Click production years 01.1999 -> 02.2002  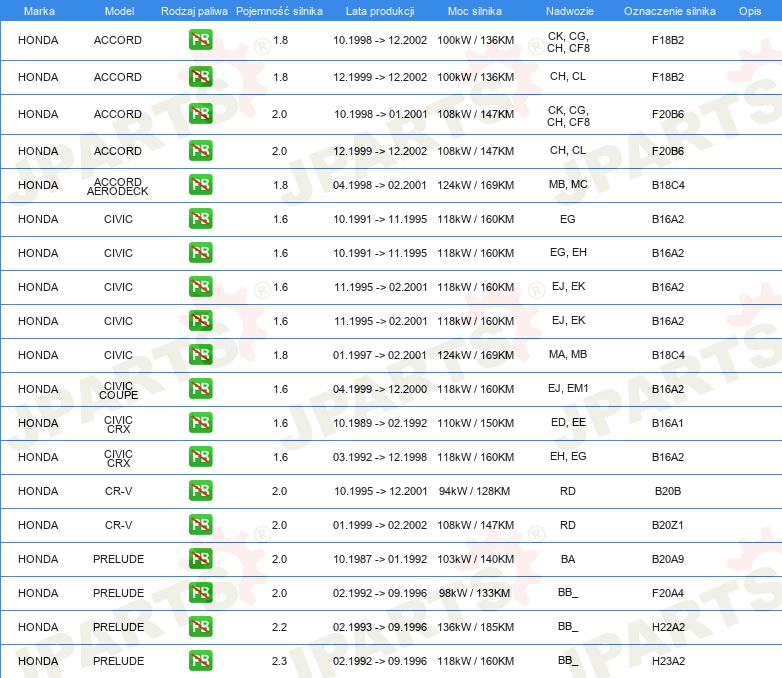pos(380,525)
